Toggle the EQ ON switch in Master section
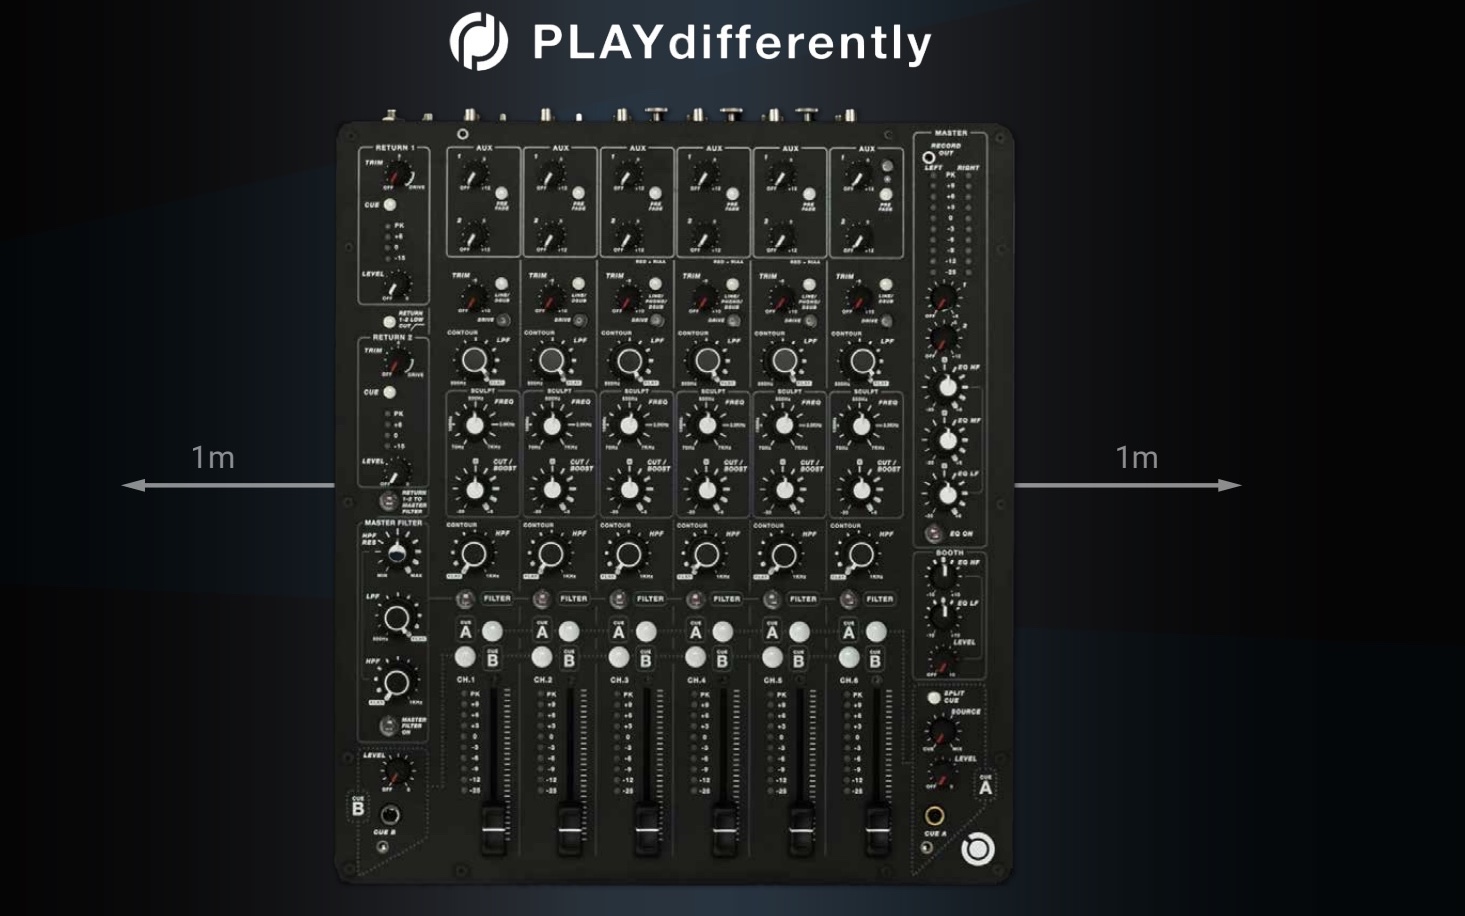The height and width of the screenshot is (916, 1465). point(933,533)
